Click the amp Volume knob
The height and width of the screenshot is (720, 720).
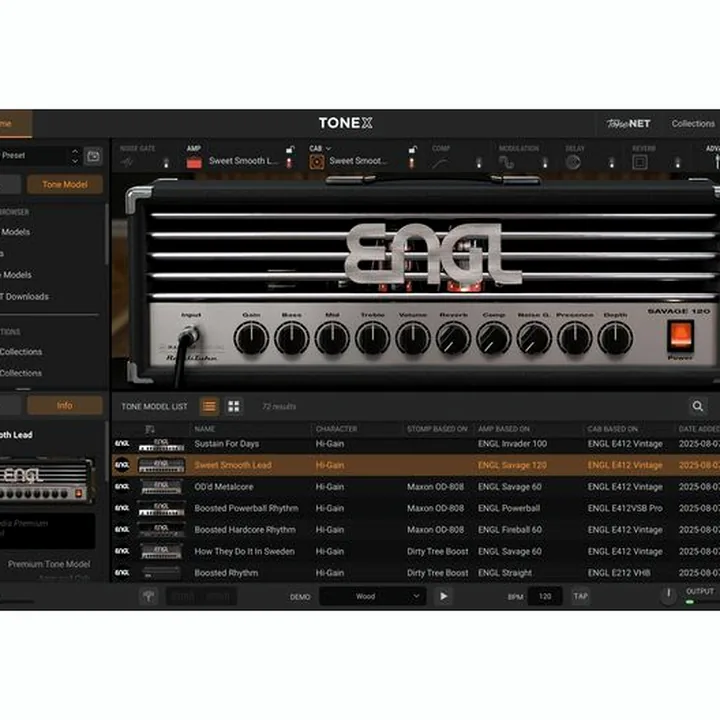tap(413, 338)
